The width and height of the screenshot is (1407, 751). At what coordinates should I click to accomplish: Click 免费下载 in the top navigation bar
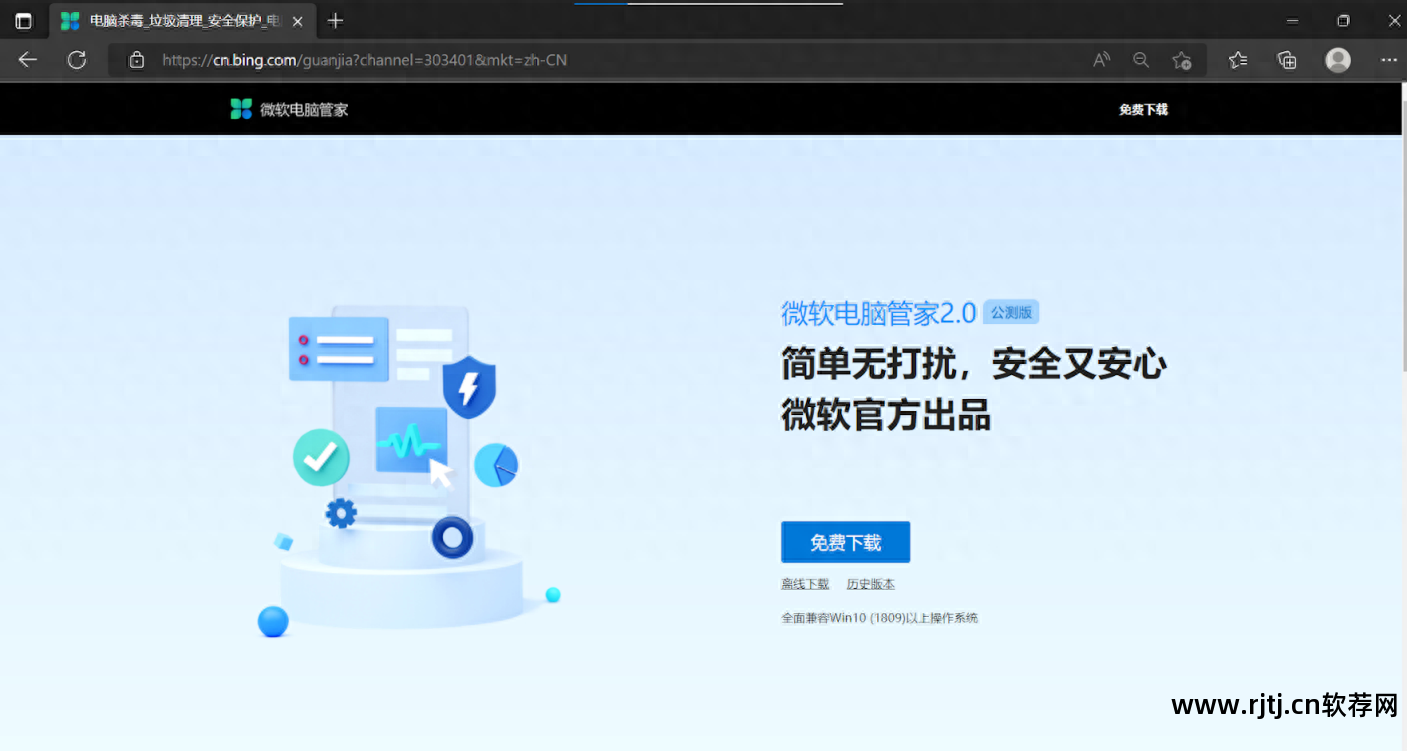pyautogui.click(x=1143, y=109)
